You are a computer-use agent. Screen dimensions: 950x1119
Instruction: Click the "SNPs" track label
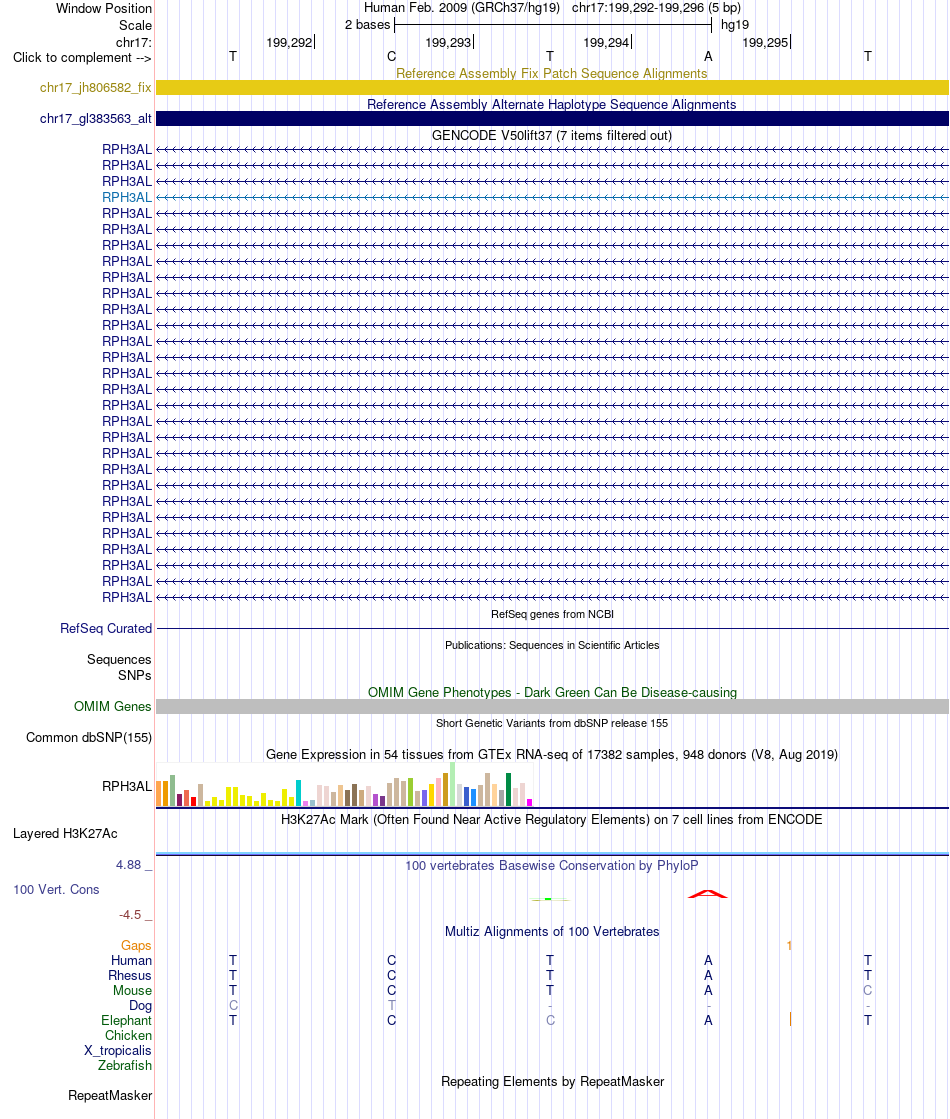[x=135, y=675]
